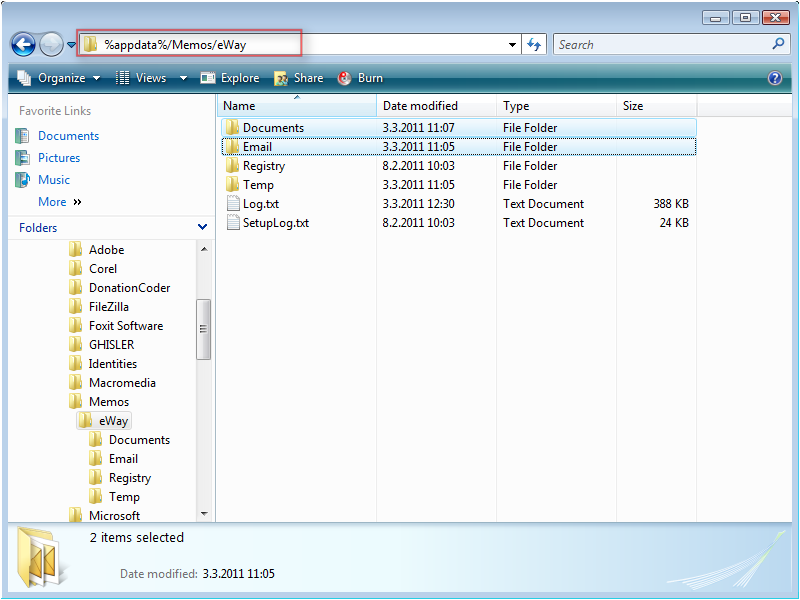800x600 pixels.
Task: Select Documents under eWay in tree
Action: click(139, 440)
